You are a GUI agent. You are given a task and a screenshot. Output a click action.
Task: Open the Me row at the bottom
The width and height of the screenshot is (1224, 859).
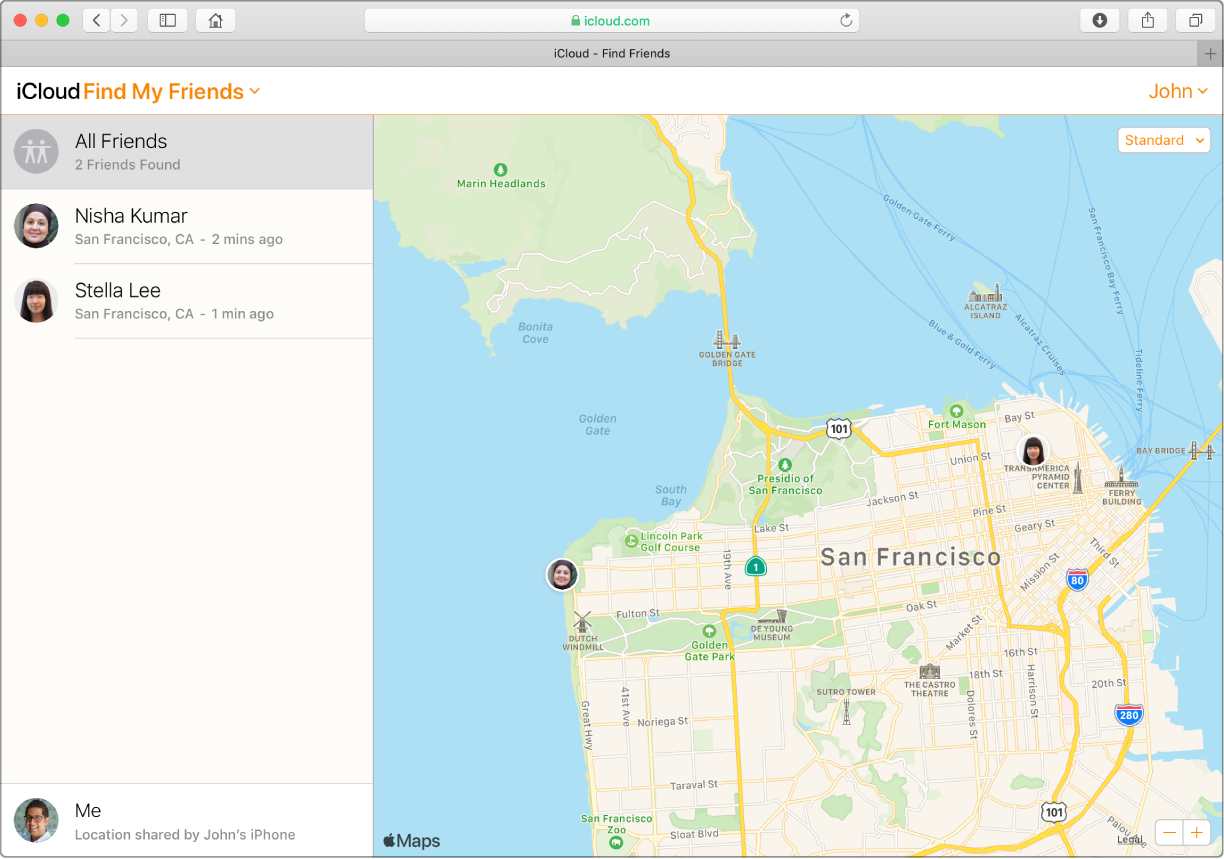pos(187,821)
